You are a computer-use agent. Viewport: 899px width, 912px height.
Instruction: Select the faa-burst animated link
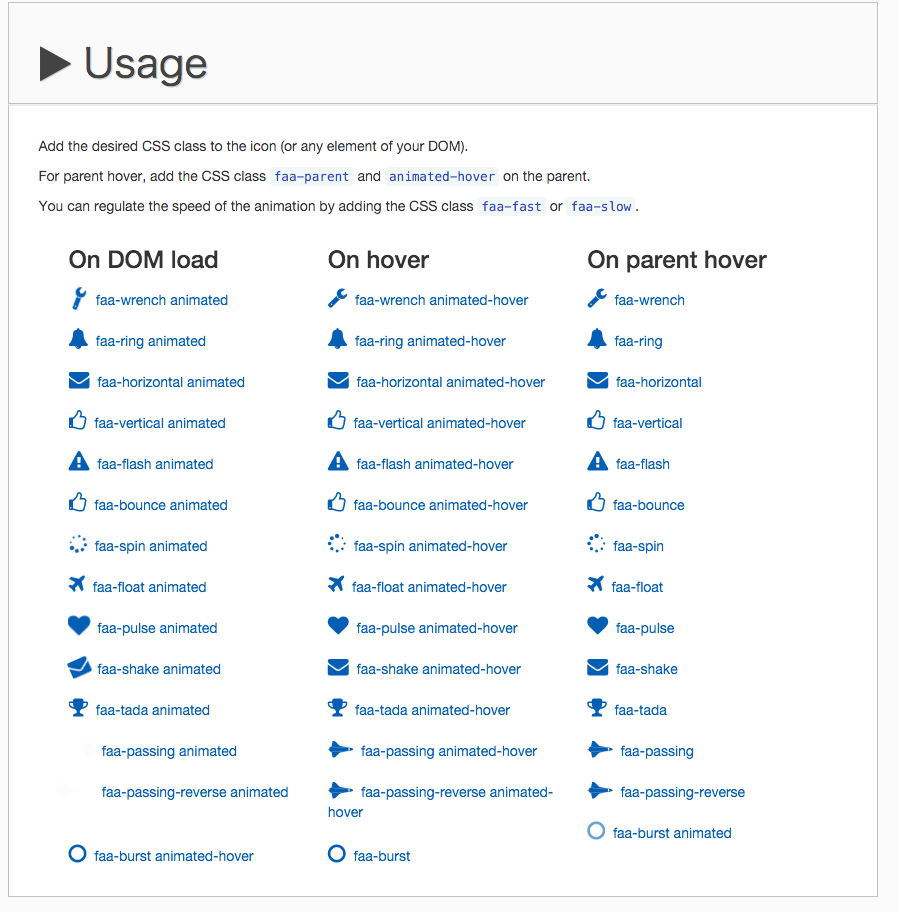coord(672,833)
